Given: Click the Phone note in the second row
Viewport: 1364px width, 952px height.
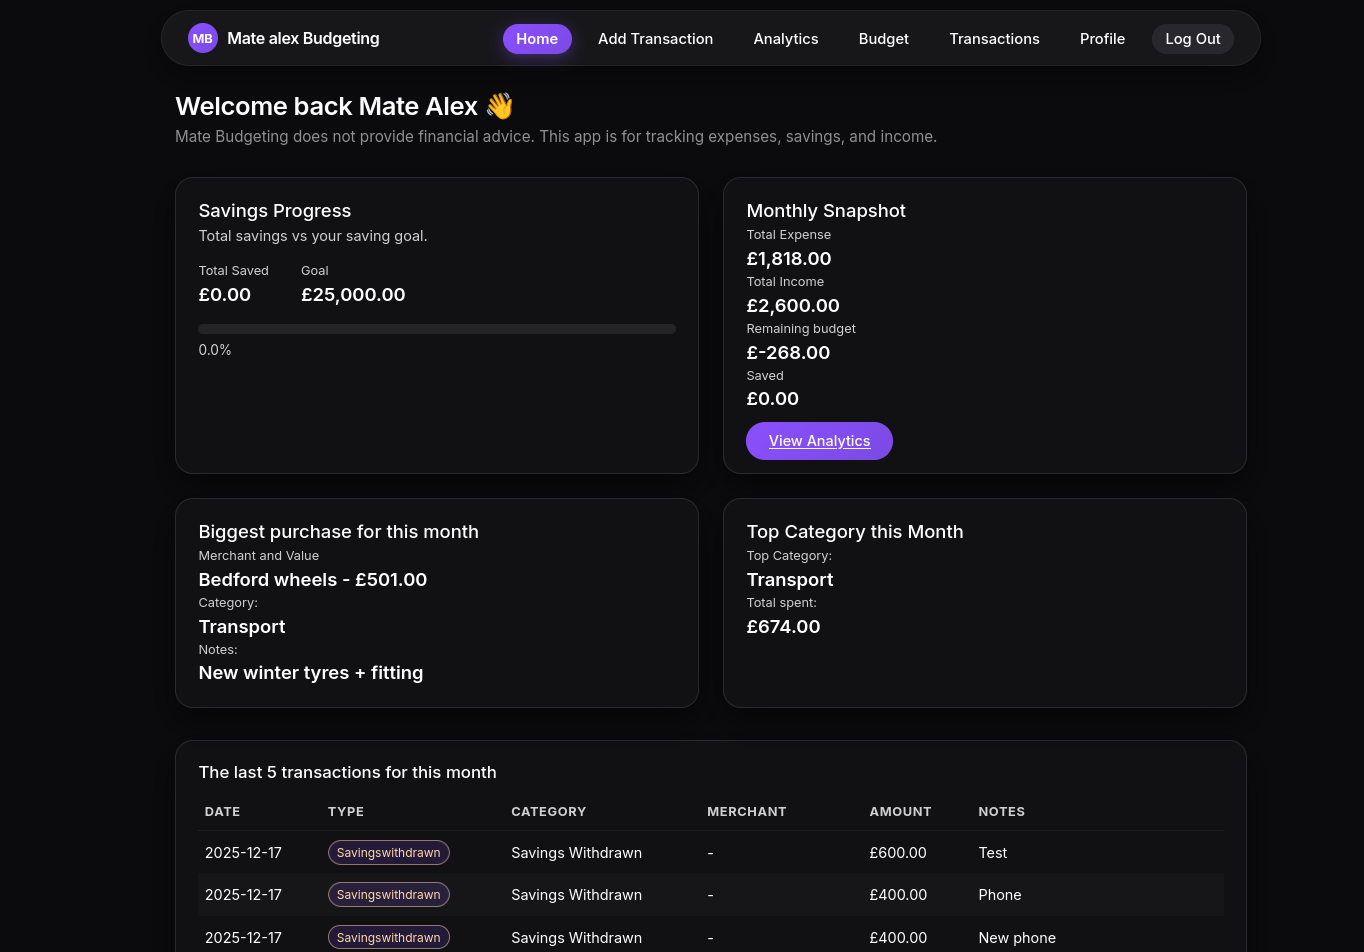Looking at the screenshot, I should coord(999,894).
